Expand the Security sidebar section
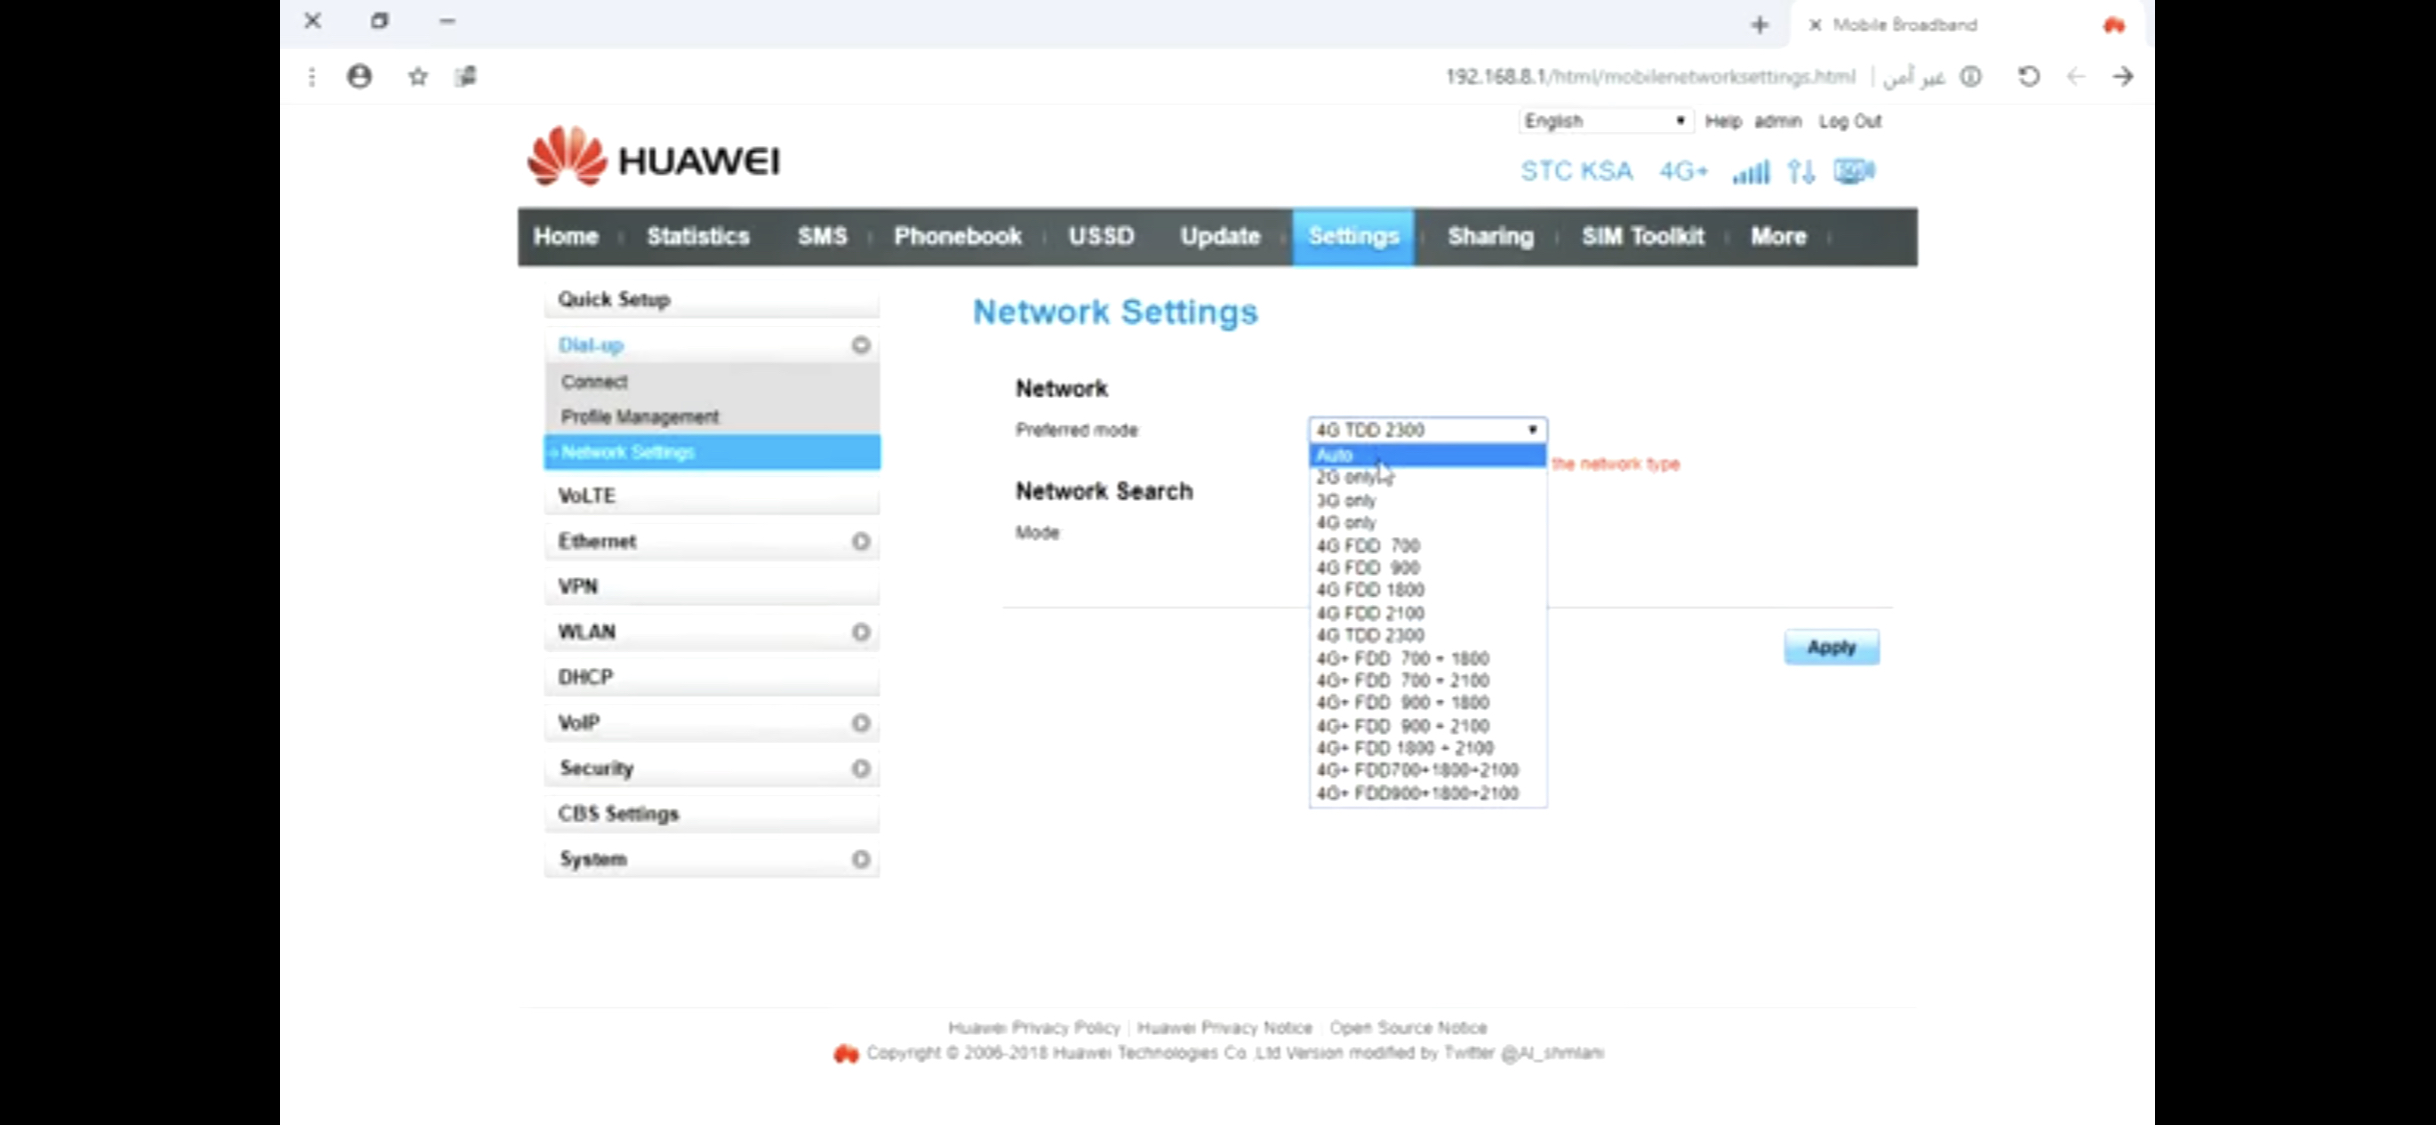 pyautogui.click(x=860, y=768)
